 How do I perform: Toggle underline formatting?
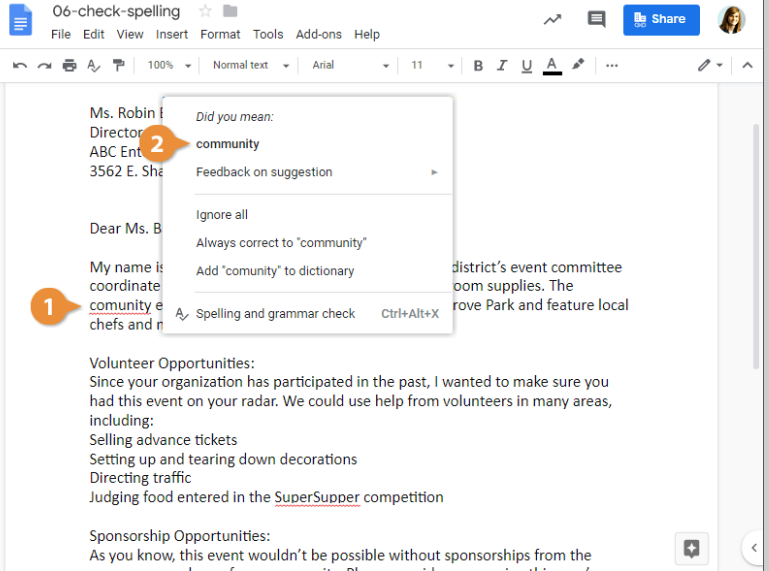pos(527,66)
